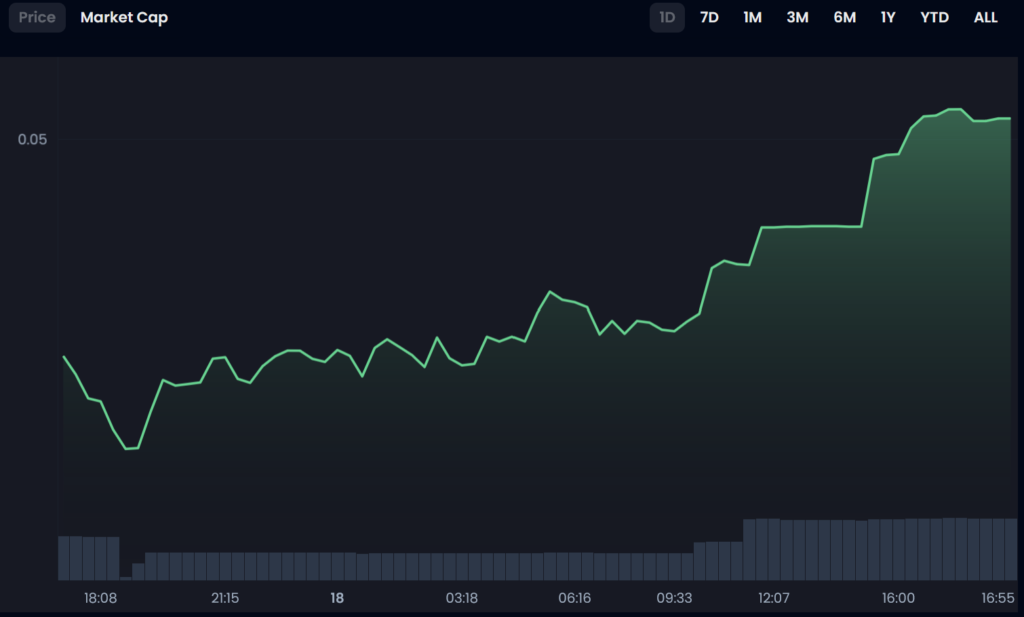Click the lowest dip on the price line
1024x617 pixels.
(x=127, y=449)
